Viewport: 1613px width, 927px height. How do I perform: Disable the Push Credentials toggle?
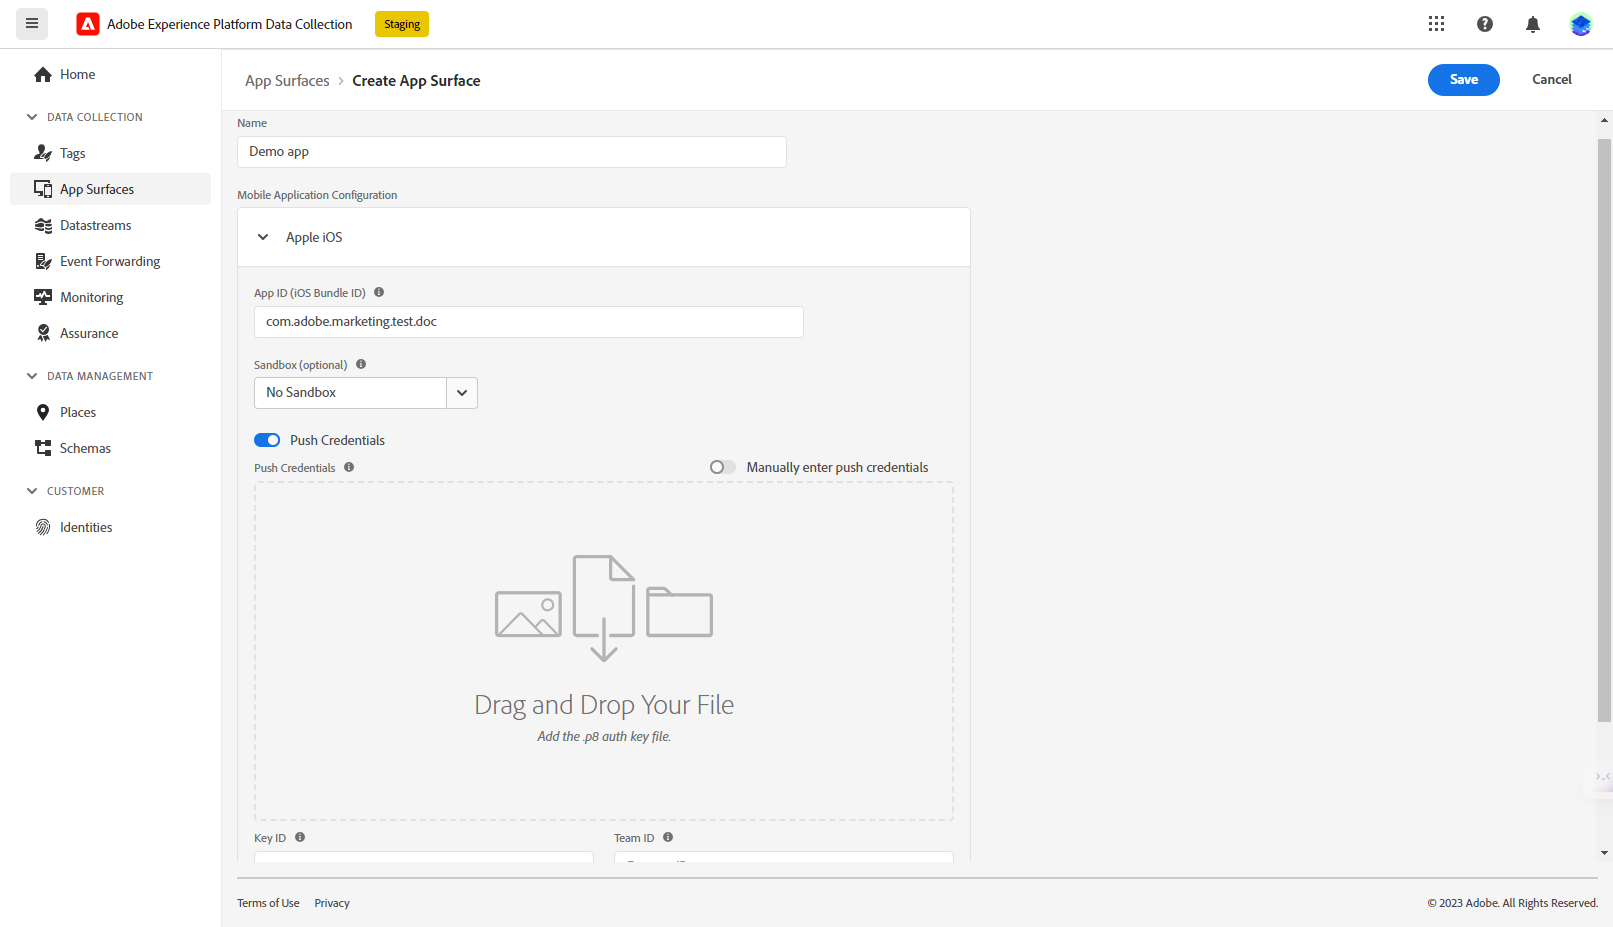pos(267,440)
